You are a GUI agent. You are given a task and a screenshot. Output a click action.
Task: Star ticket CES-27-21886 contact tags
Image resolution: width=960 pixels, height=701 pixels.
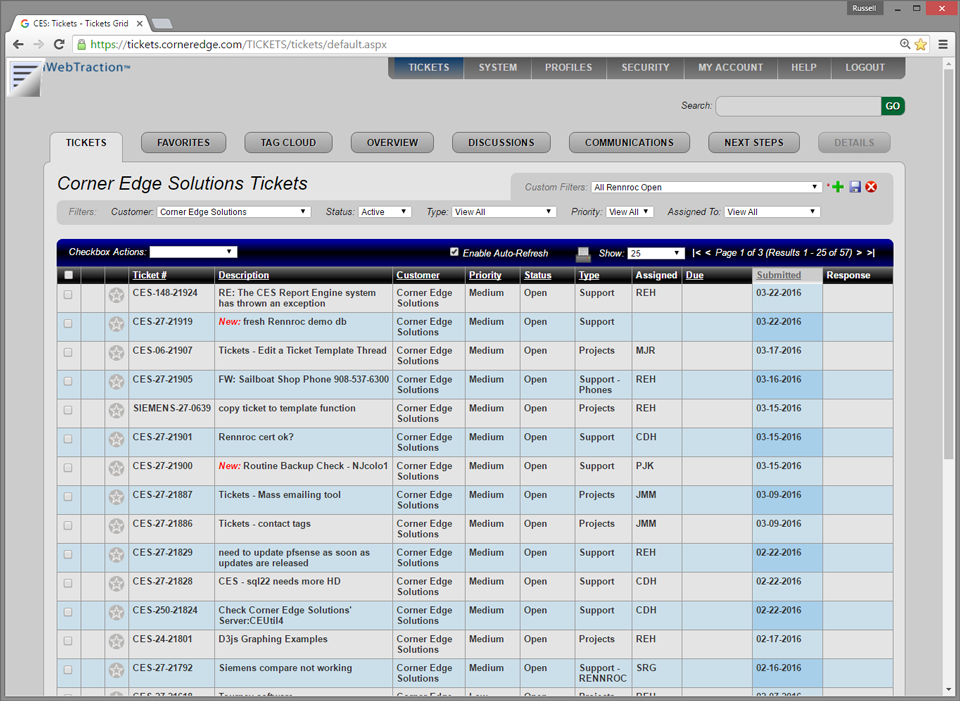(116, 526)
